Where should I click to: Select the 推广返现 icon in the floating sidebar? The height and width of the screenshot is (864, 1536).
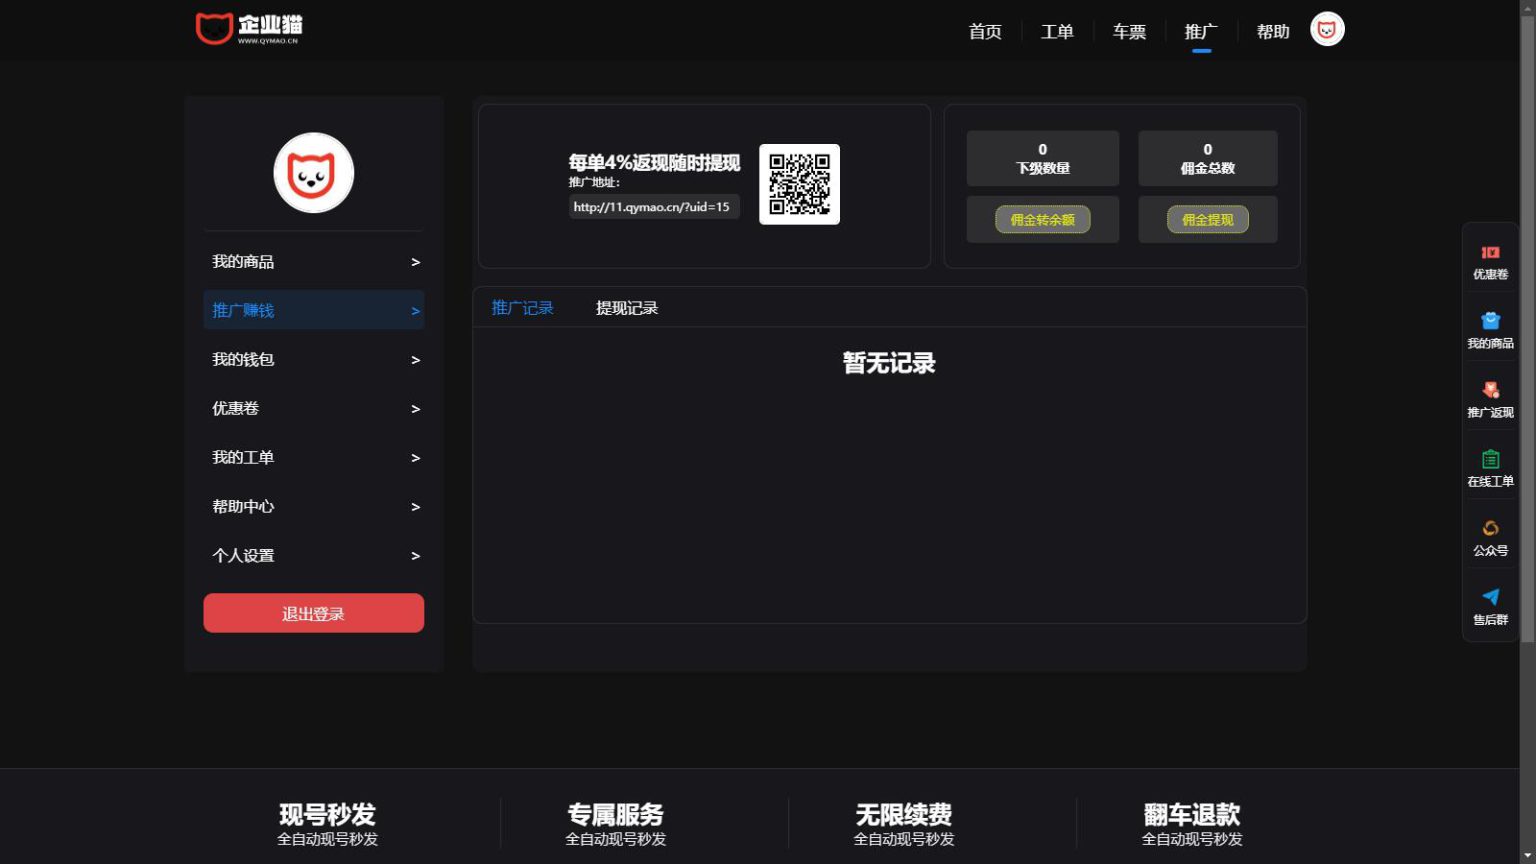1490,390
